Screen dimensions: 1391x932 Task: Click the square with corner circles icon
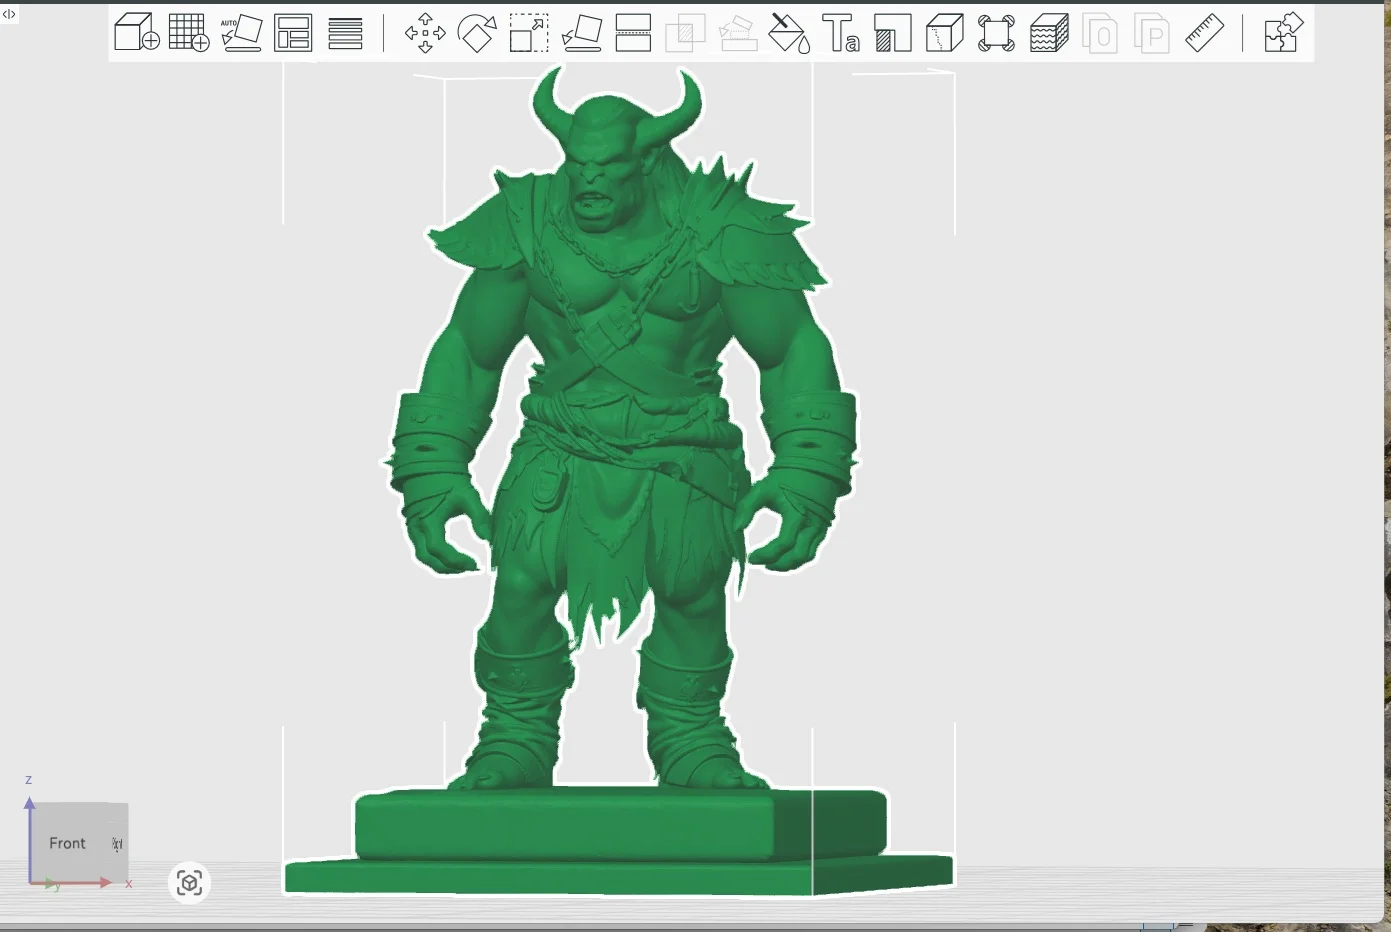pyautogui.click(x=997, y=33)
